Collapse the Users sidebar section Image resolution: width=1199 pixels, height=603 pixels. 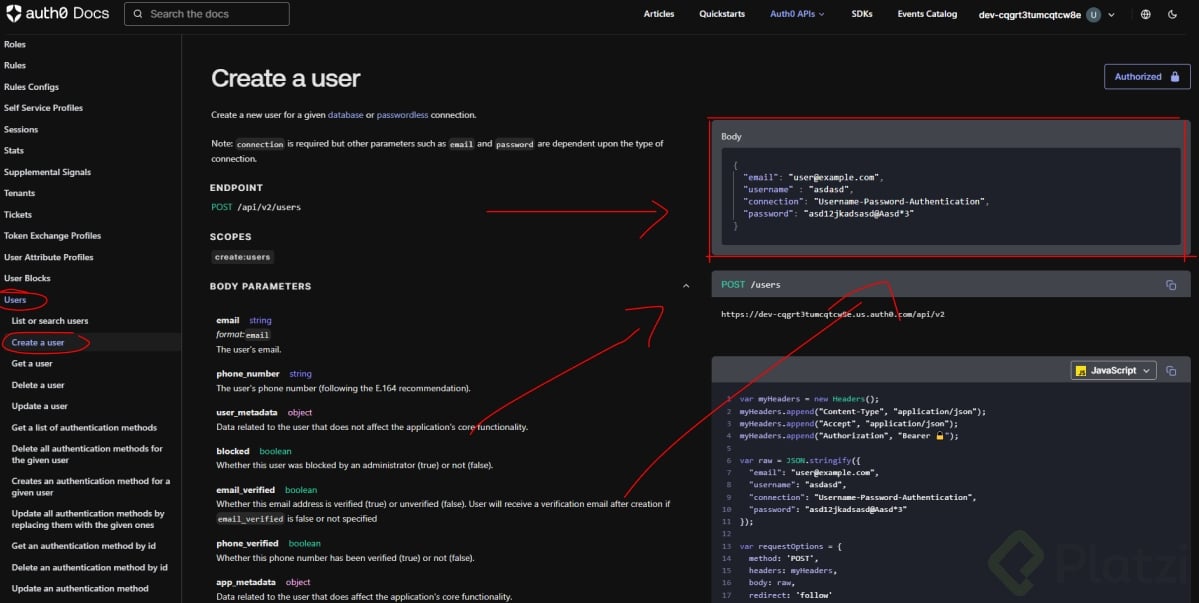click(15, 300)
